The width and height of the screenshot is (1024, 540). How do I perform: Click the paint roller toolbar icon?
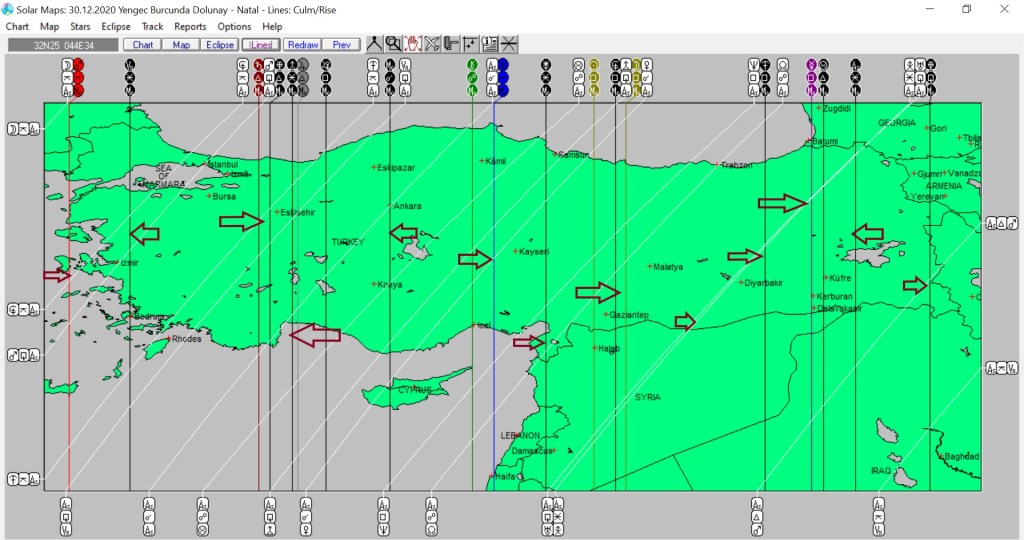[x=451, y=44]
